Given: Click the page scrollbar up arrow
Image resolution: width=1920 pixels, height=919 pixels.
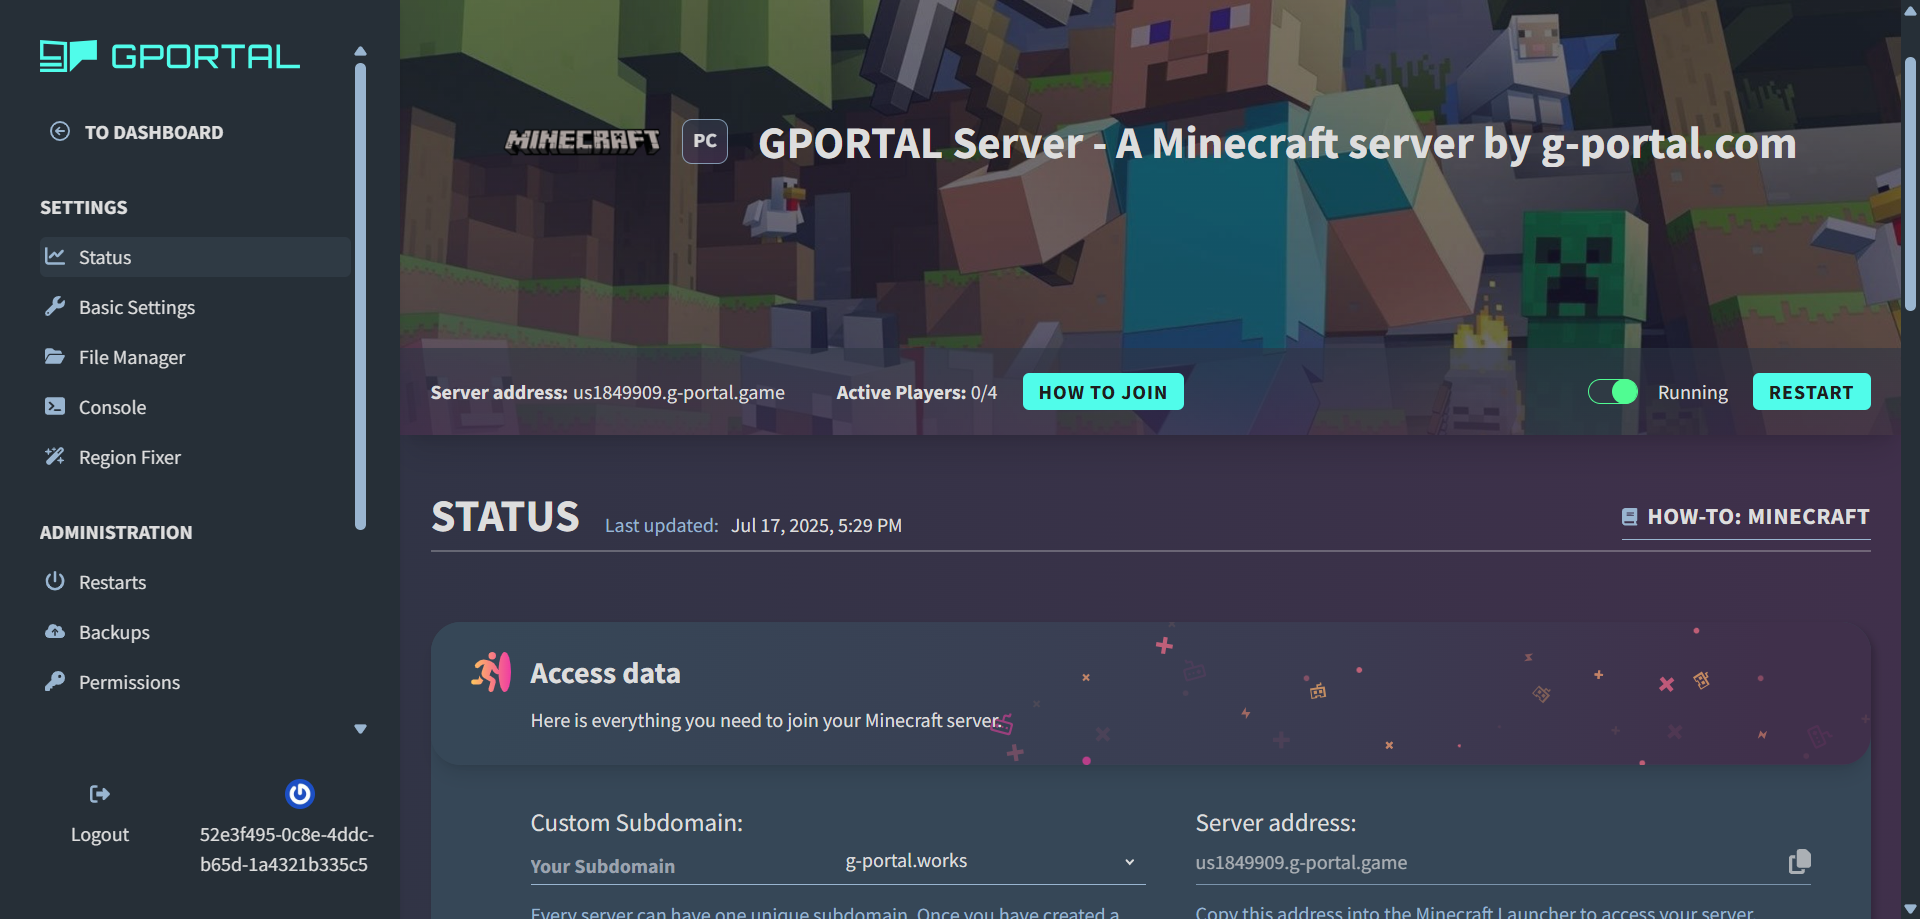Looking at the screenshot, I should point(1911,11).
